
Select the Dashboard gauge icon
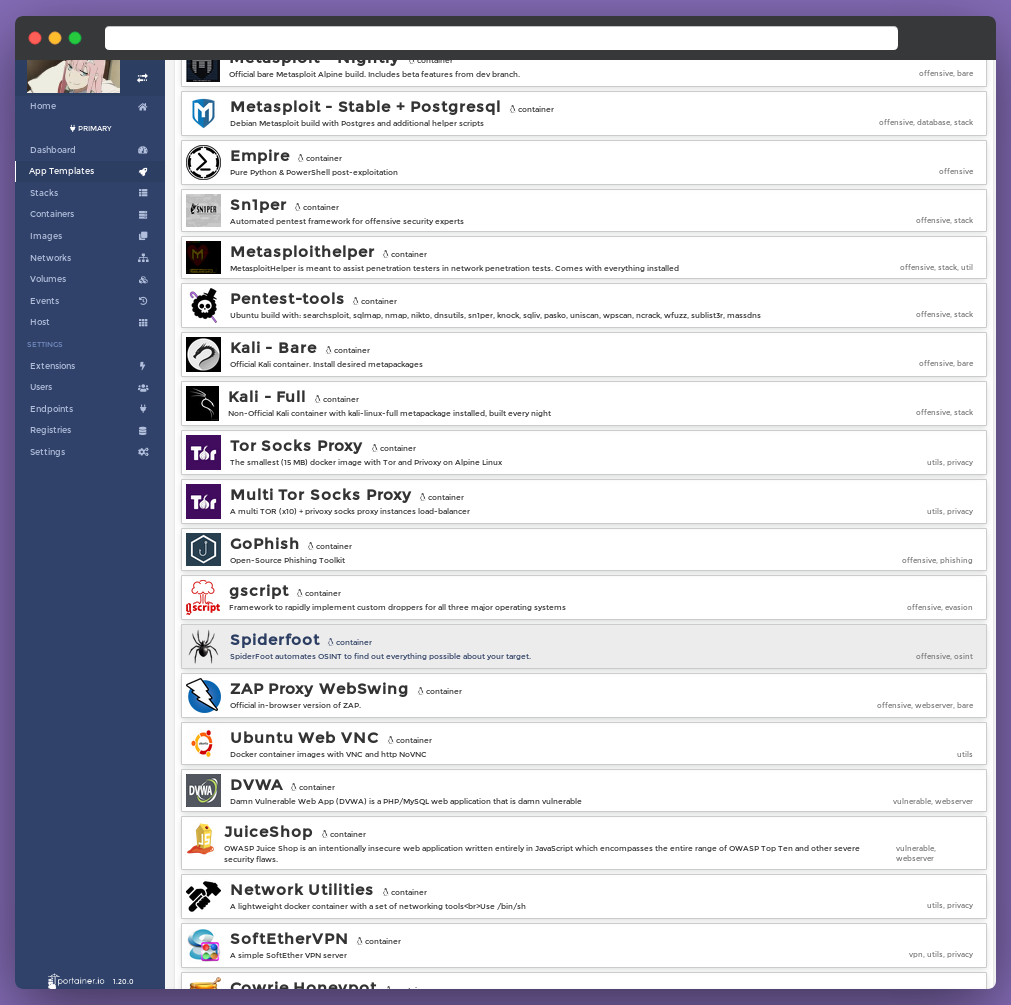pos(143,149)
